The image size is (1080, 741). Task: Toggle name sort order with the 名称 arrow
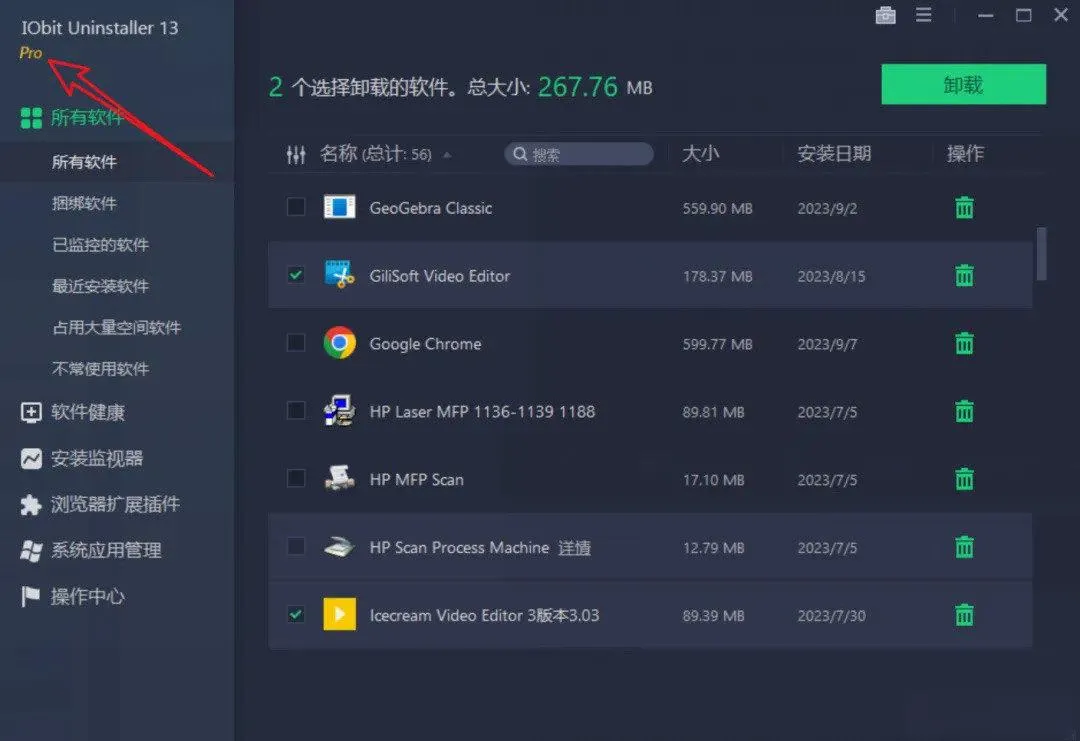coord(448,154)
